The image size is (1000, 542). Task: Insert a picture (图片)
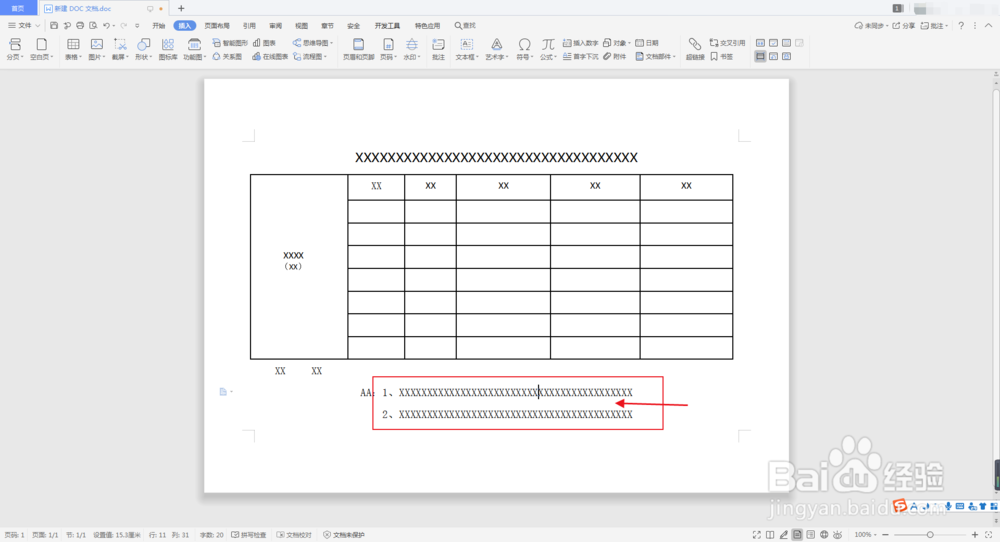point(96,48)
